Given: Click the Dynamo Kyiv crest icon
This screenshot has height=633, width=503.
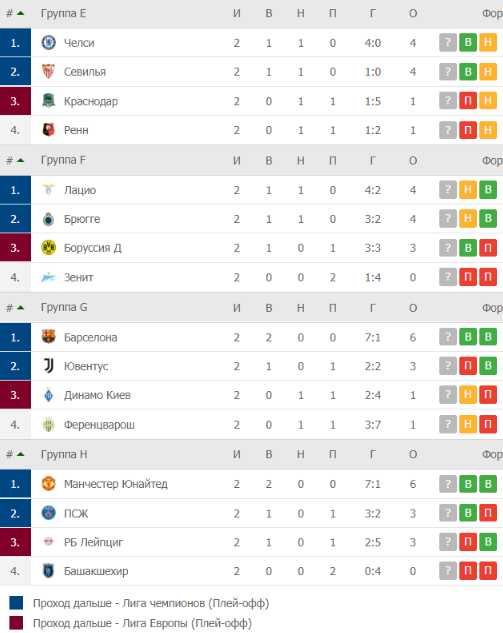Looking at the screenshot, I should tap(48, 395).
